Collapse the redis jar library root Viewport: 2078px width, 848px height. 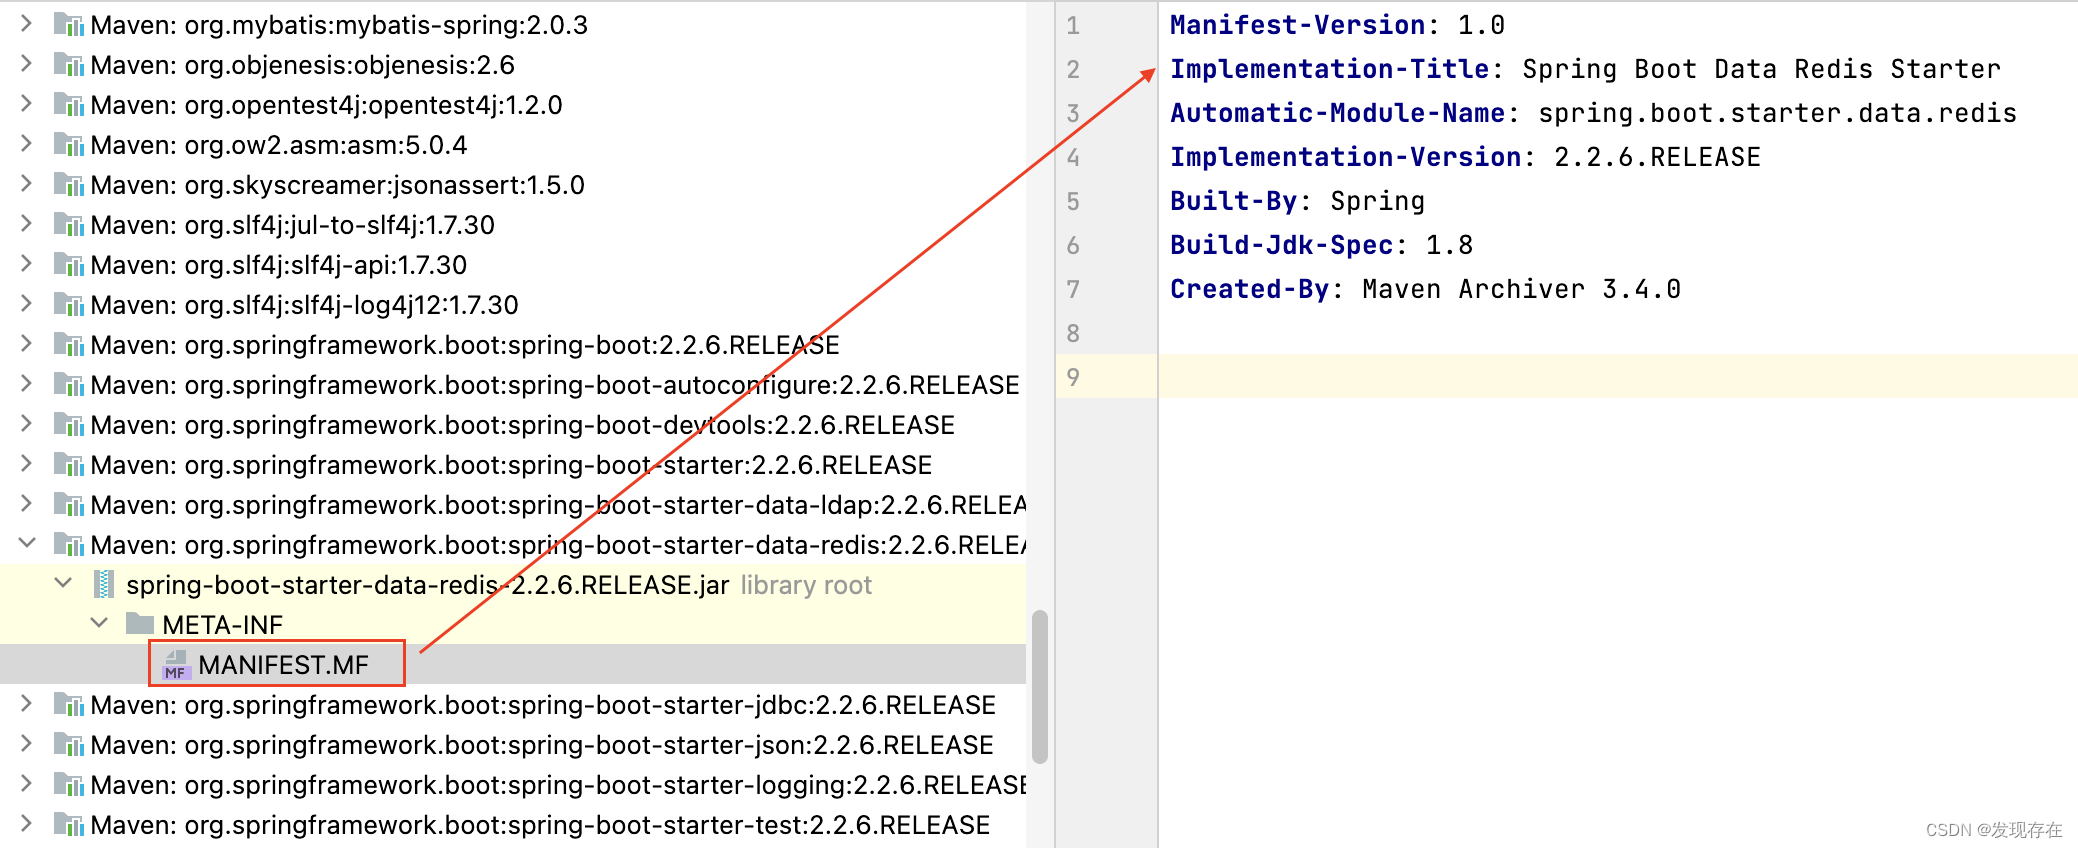[63, 583]
